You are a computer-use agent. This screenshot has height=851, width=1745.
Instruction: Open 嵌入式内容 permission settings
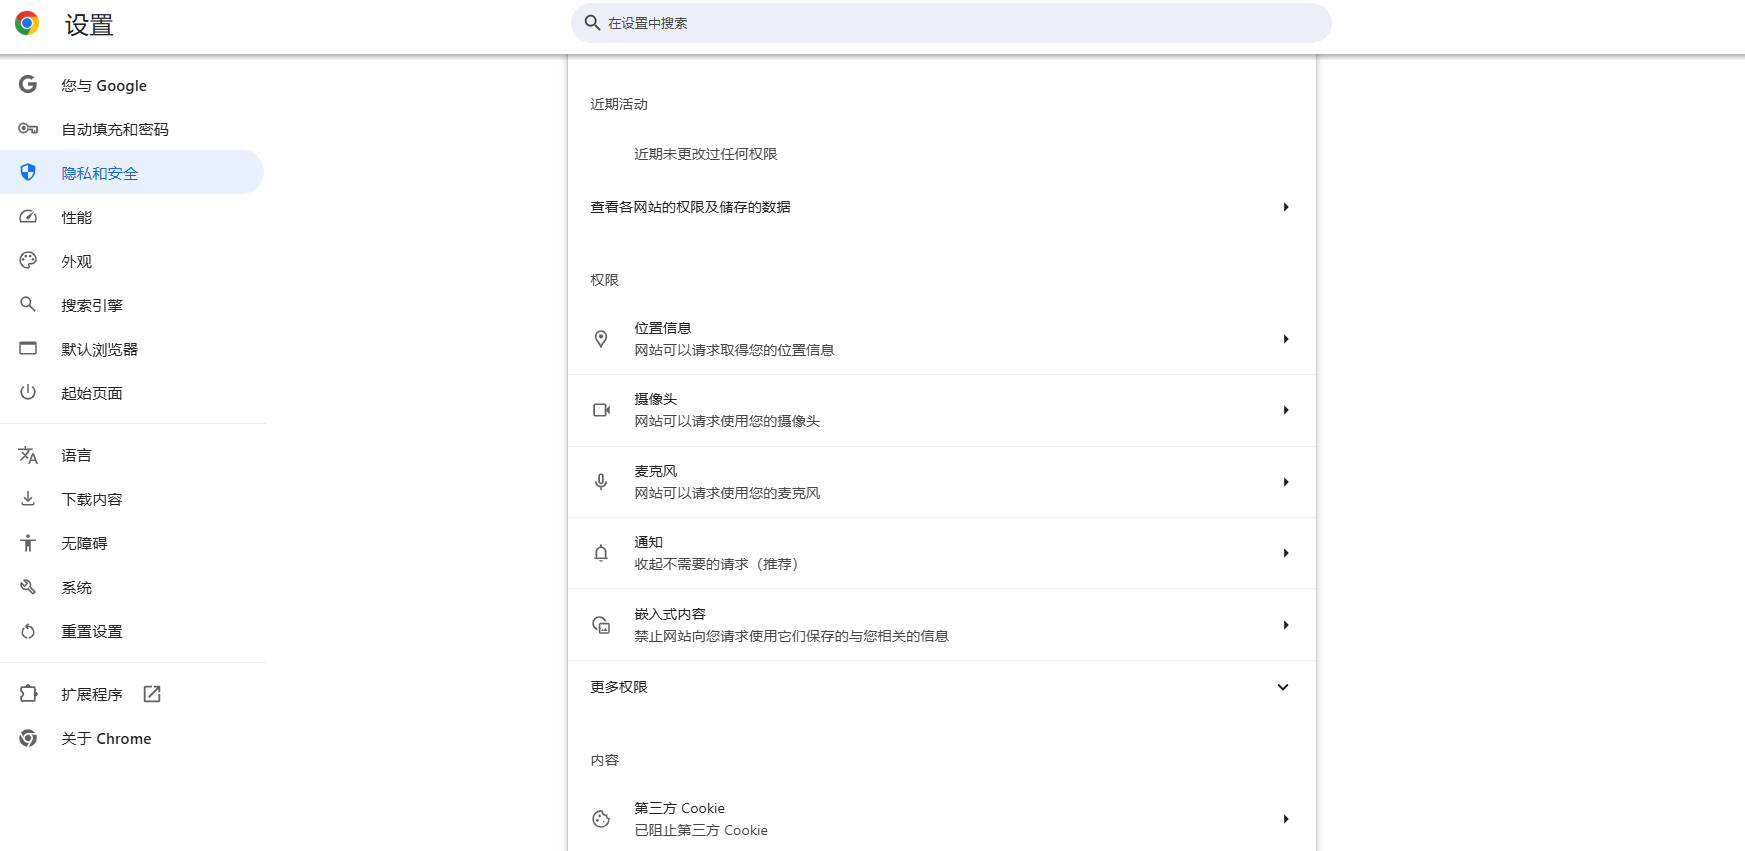tap(942, 625)
